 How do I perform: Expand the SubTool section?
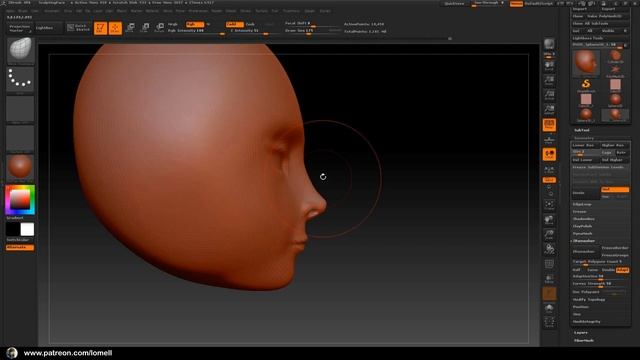click(x=582, y=130)
